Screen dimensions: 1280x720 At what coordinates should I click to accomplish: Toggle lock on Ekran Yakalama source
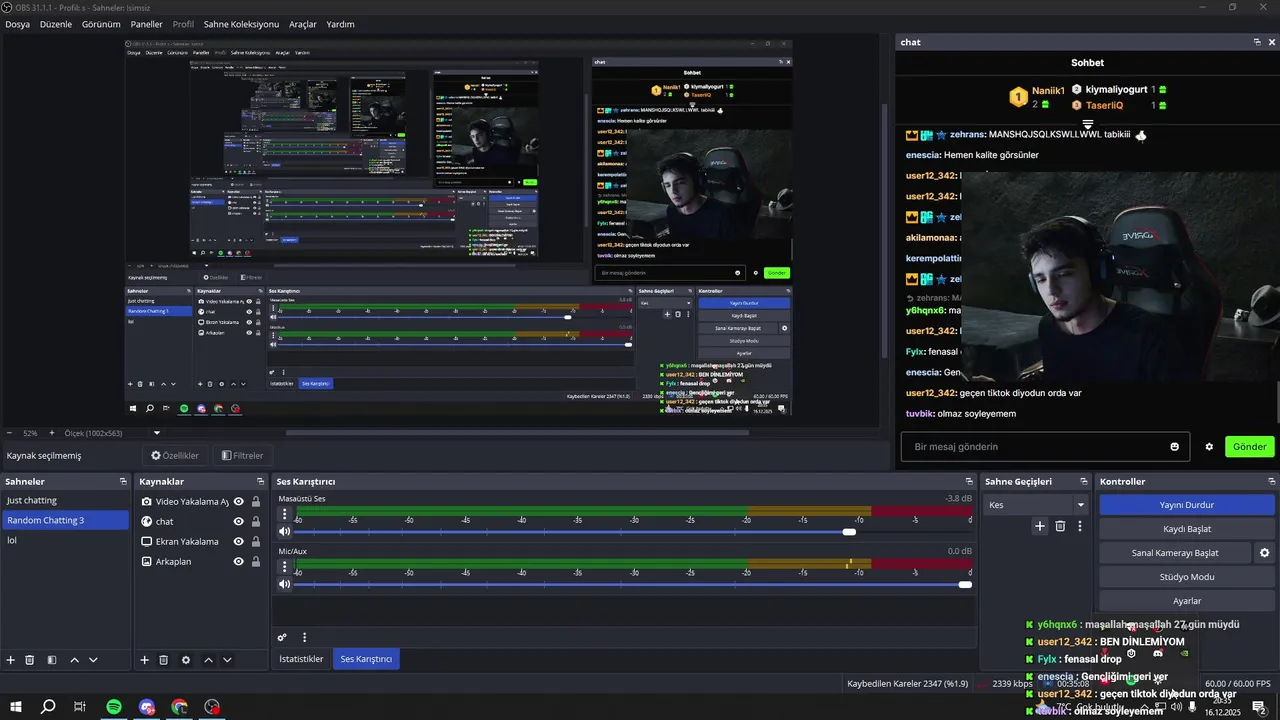pos(256,542)
